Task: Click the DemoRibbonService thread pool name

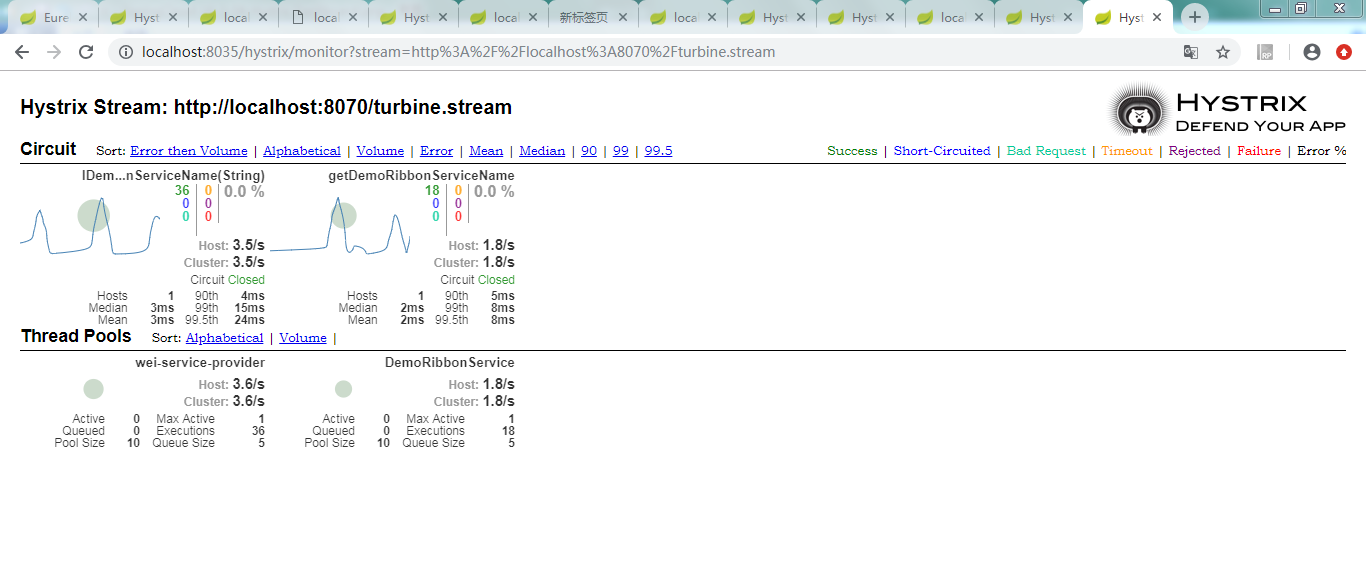Action: [x=450, y=363]
